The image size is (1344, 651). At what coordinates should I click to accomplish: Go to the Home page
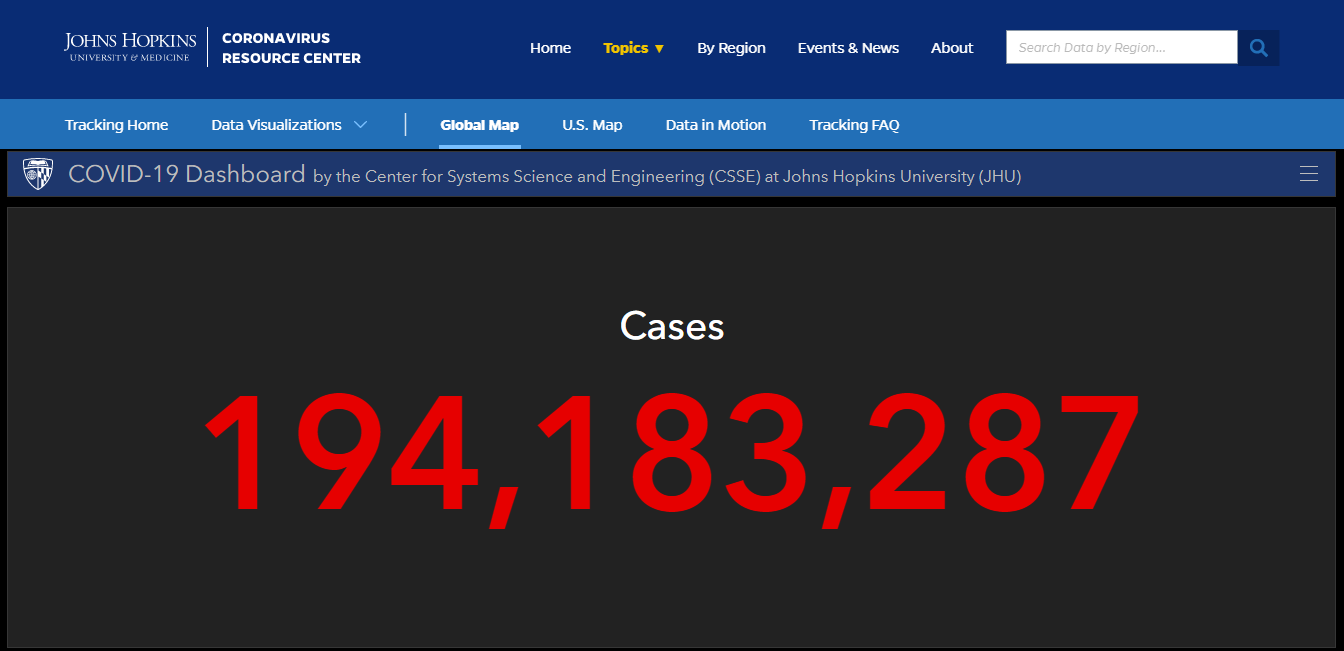(550, 48)
